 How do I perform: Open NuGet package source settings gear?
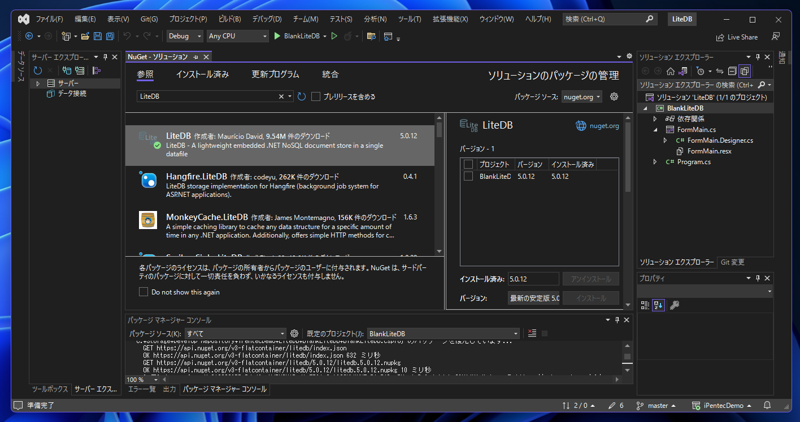[x=614, y=96]
